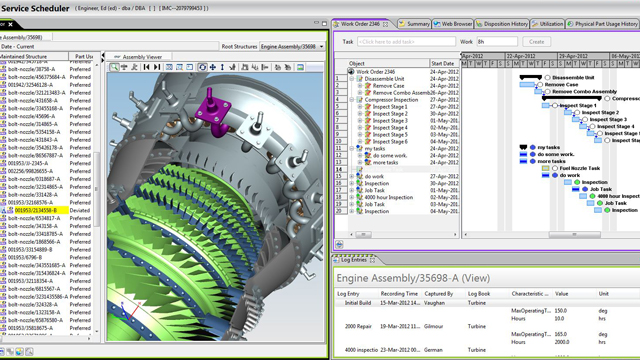
Task: Click the image snapshot icon in viewer toolbar
Action: [x=300, y=67]
